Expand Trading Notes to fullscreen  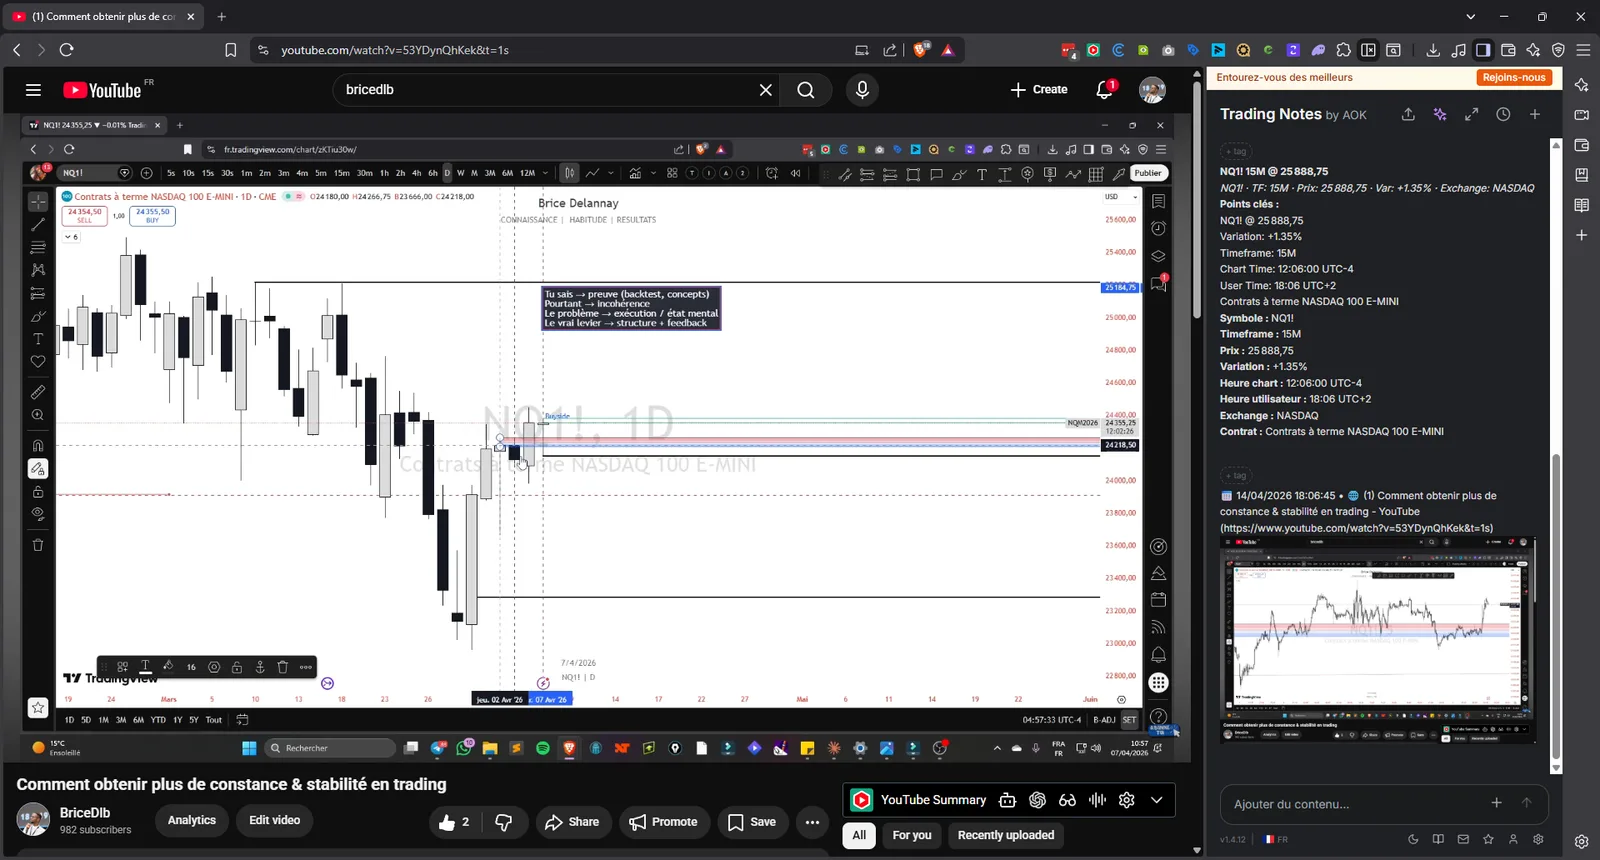click(1471, 114)
